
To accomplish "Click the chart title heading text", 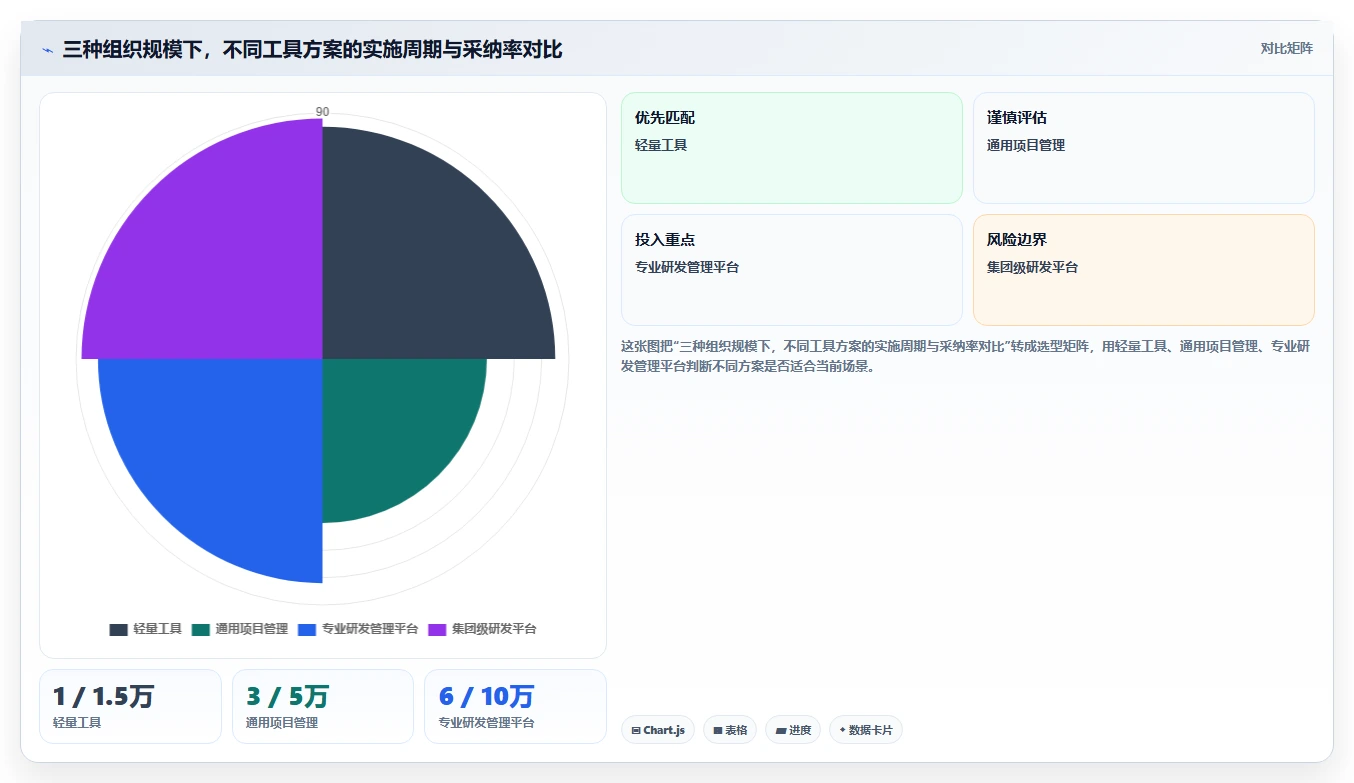I will 312,49.
